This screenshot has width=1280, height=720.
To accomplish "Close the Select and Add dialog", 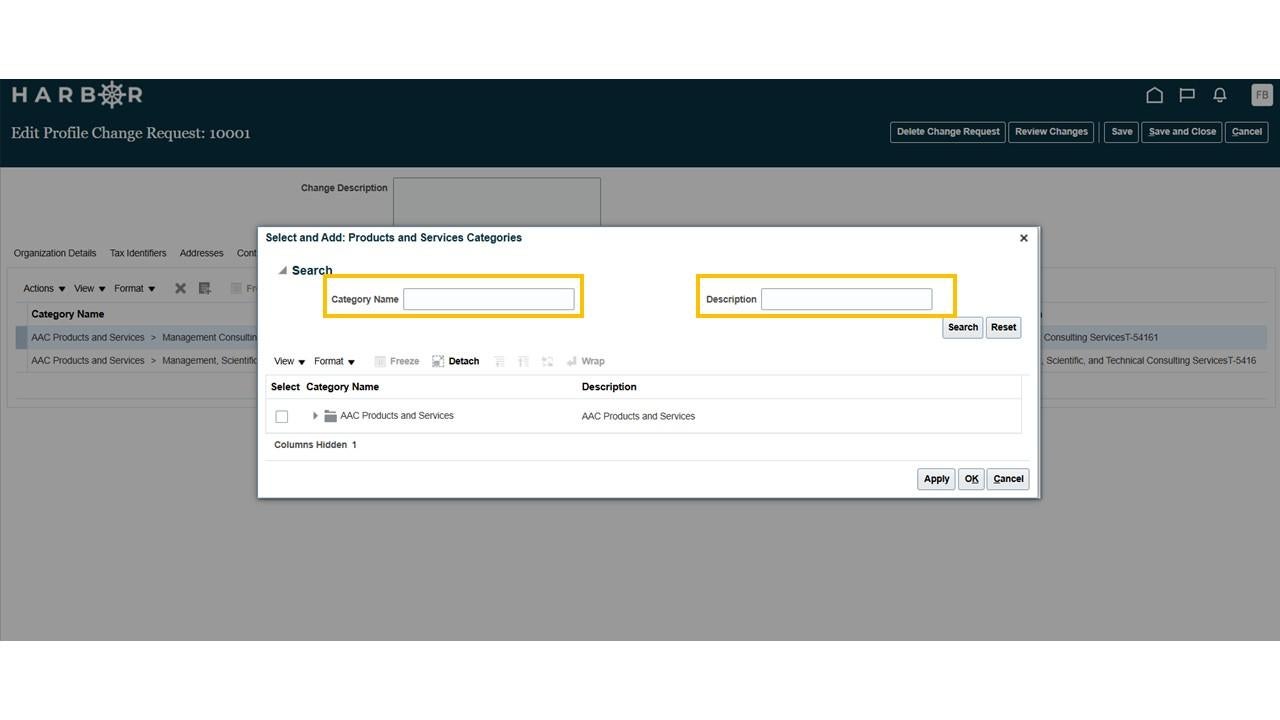I will click(1023, 238).
